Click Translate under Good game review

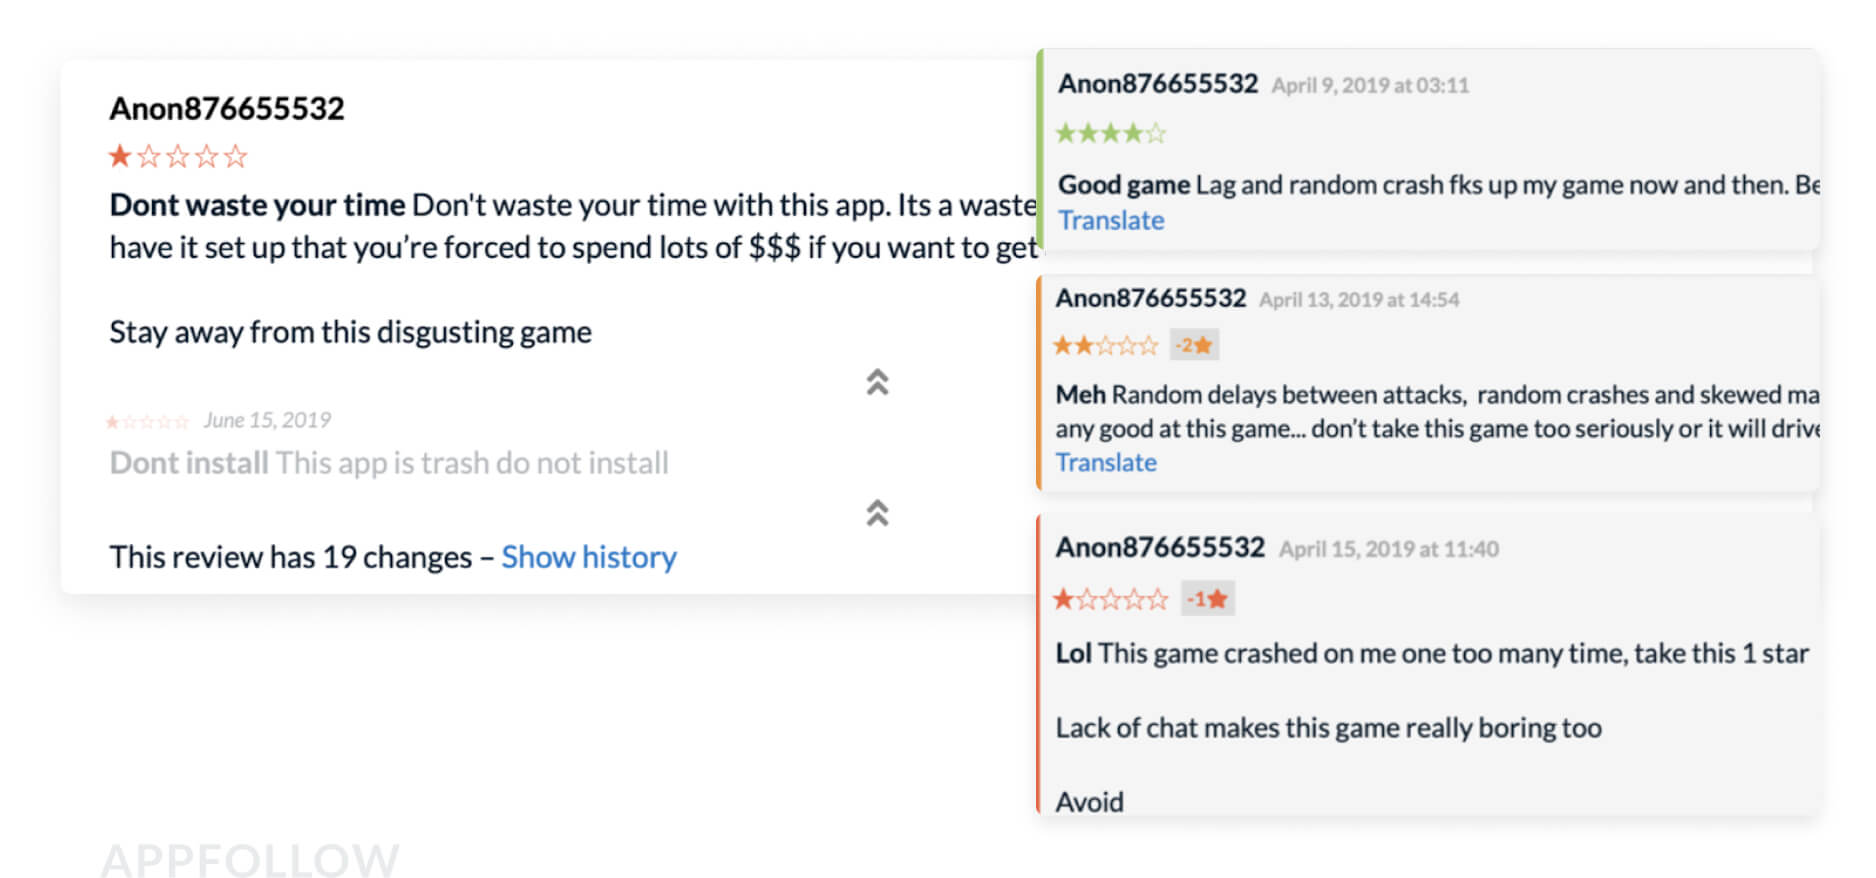pyautogui.click(x=1111, y=220)
